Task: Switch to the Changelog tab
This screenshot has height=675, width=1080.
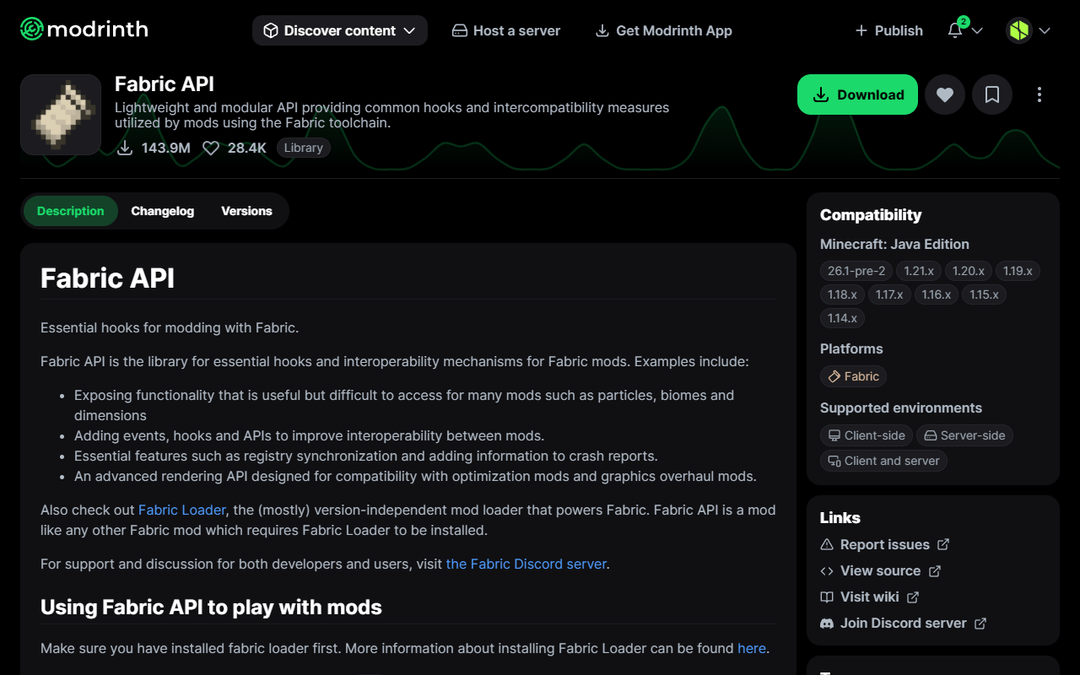Action: coord(162,211)
